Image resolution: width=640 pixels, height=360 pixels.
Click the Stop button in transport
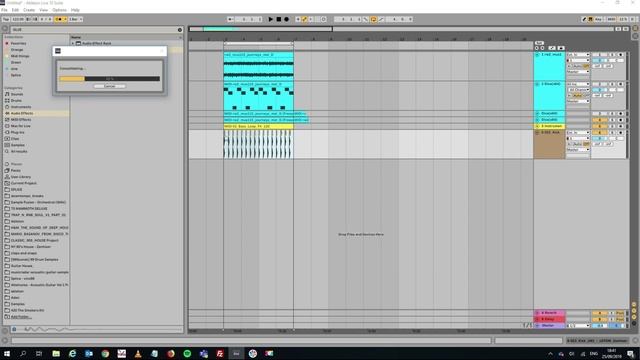pos(279,19)
